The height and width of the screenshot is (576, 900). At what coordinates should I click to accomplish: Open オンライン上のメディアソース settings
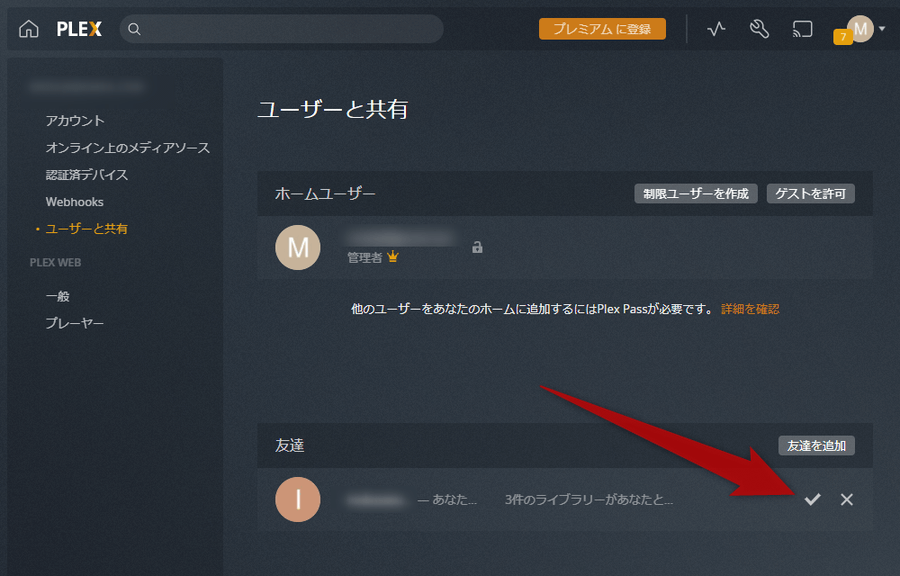[128, 148]
